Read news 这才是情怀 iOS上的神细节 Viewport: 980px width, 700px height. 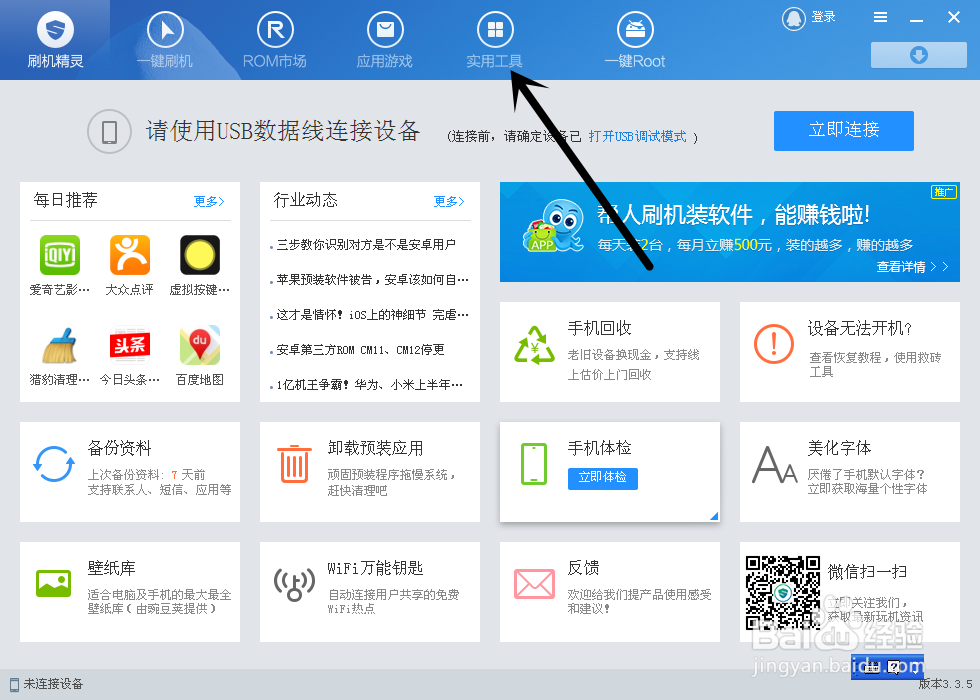point(372,314)
